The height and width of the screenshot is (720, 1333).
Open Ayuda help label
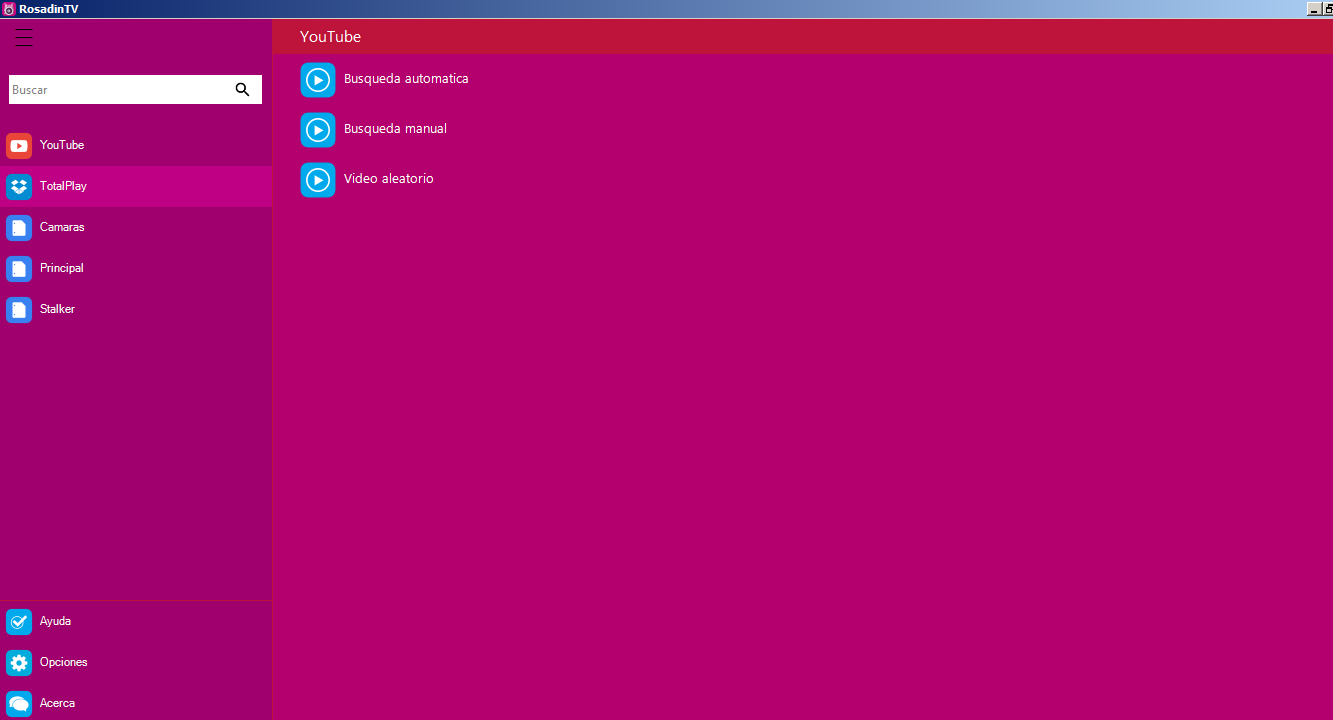coord(55,621)
